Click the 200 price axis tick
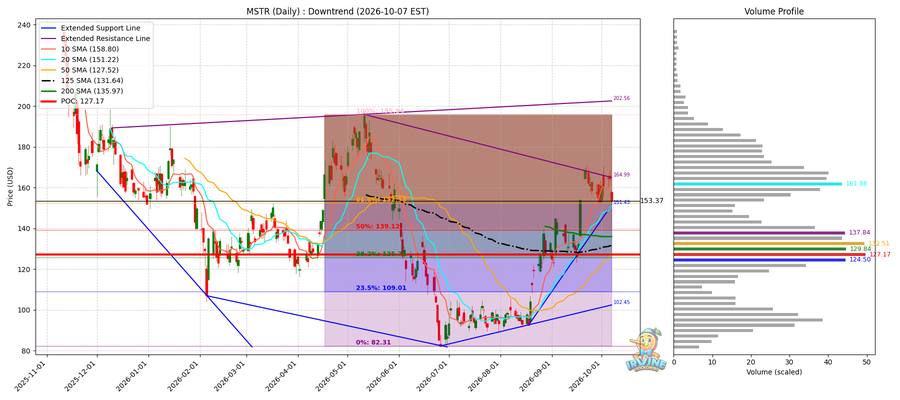This screenshot has width=900, height=400. click(25, 107)
